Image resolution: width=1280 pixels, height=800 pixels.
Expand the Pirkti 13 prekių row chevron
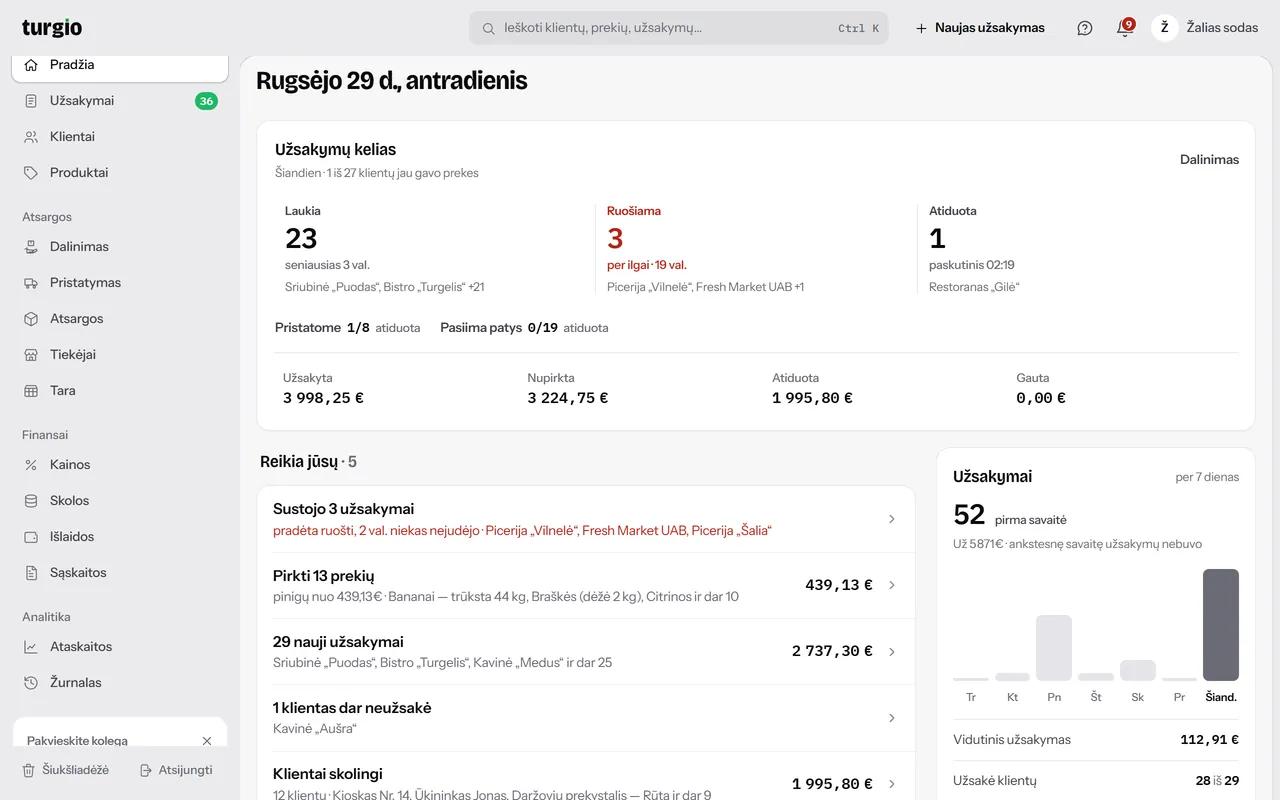click(892, 585)
